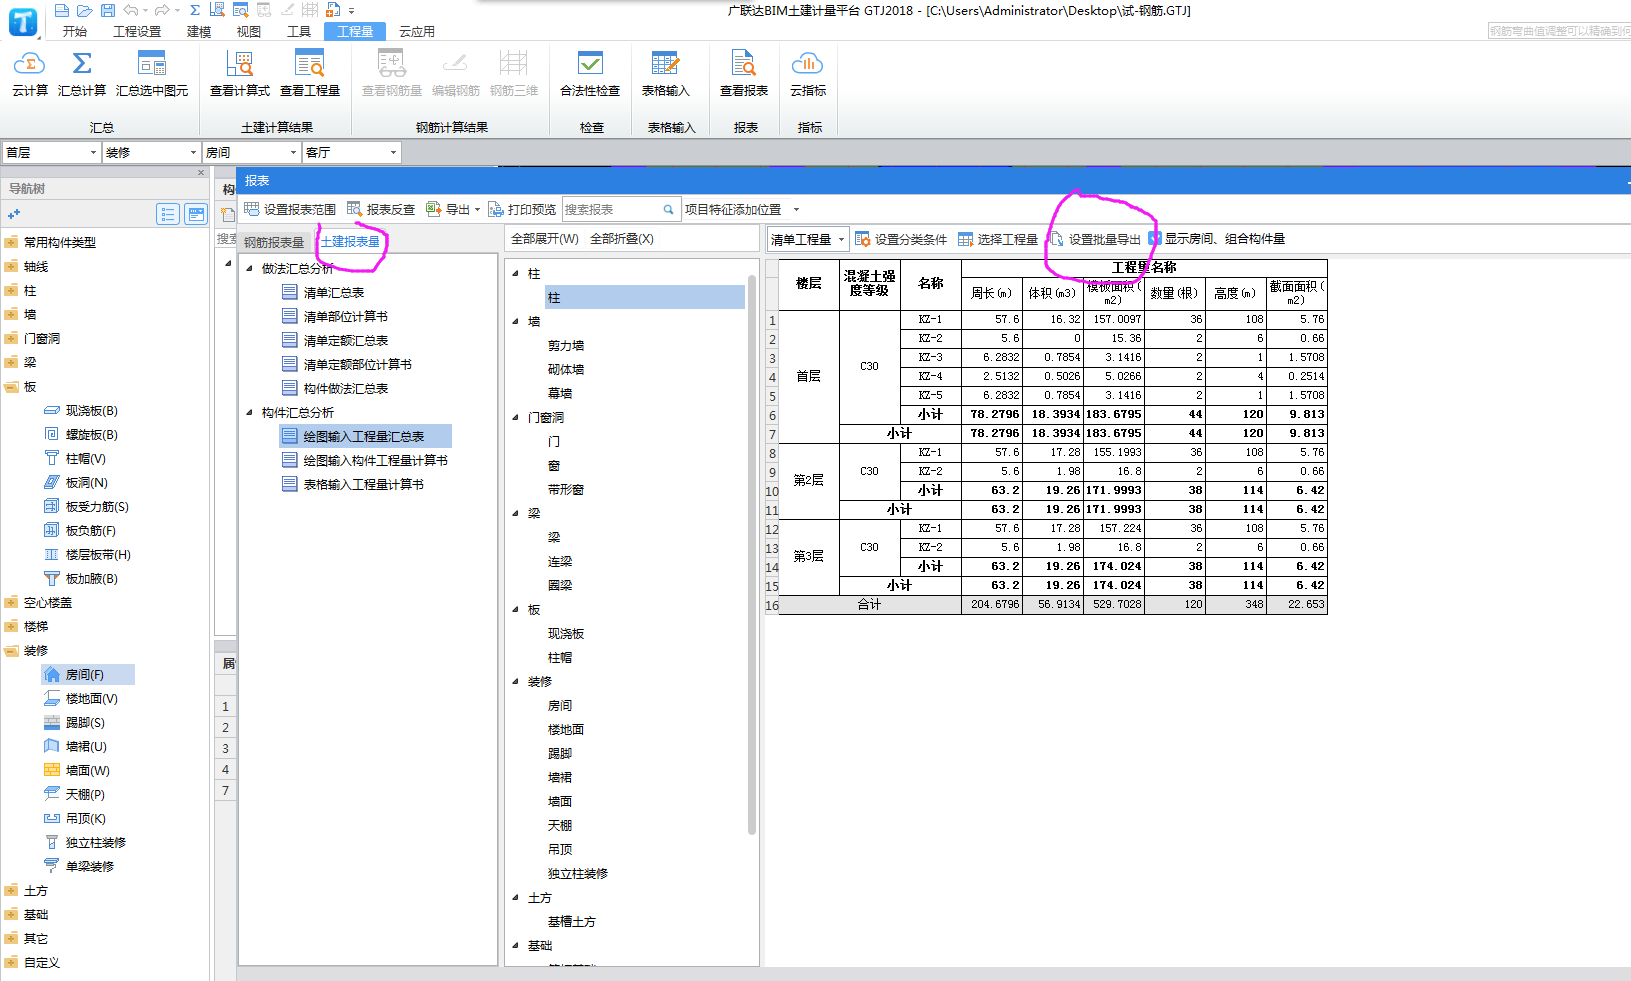
Task: Open the 云应用 ribbon tab
Action: (x=417, y=31)
